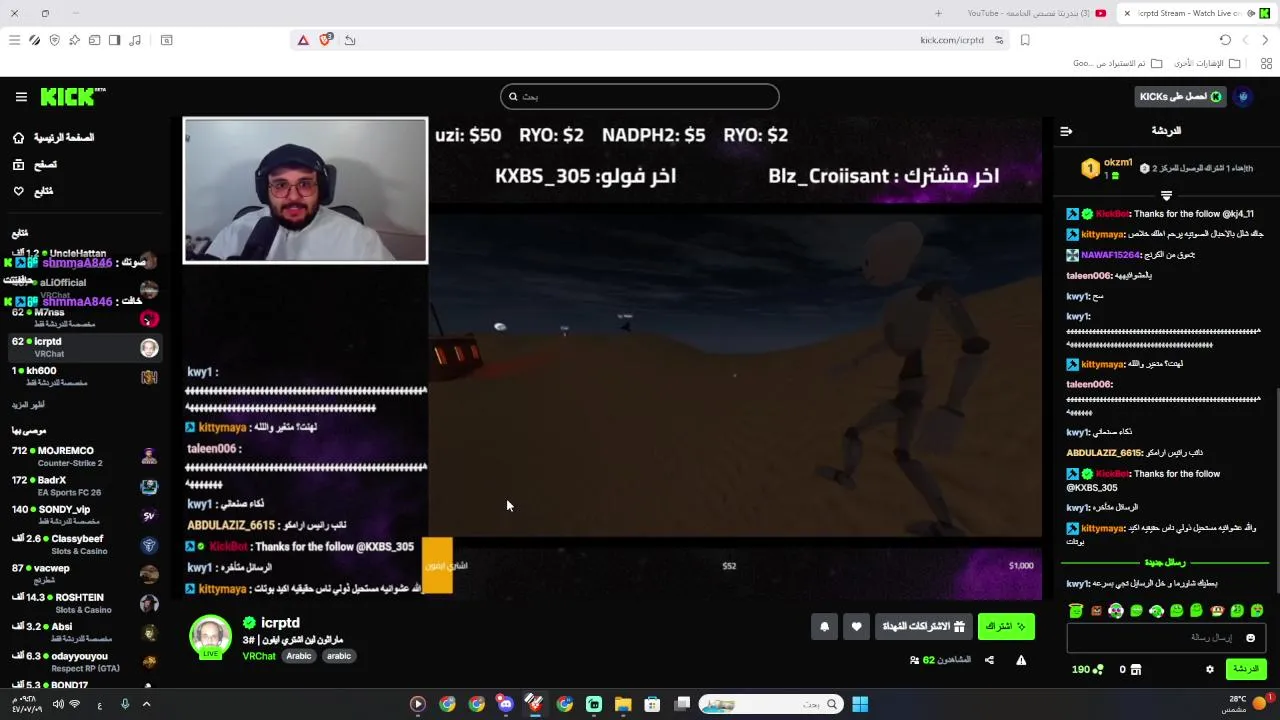
Task: Open the Brave browser hamburger menu
Action: (14, 40)
